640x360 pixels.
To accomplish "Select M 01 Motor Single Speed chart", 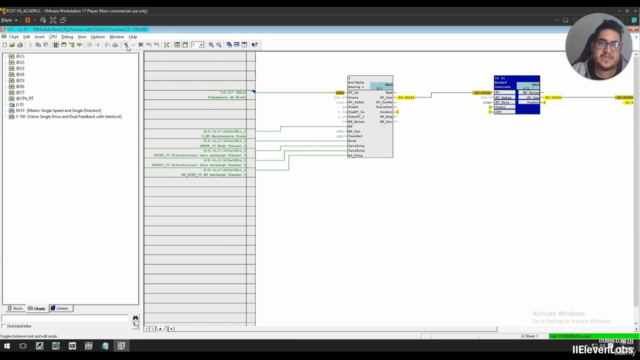I will (55, 111).
